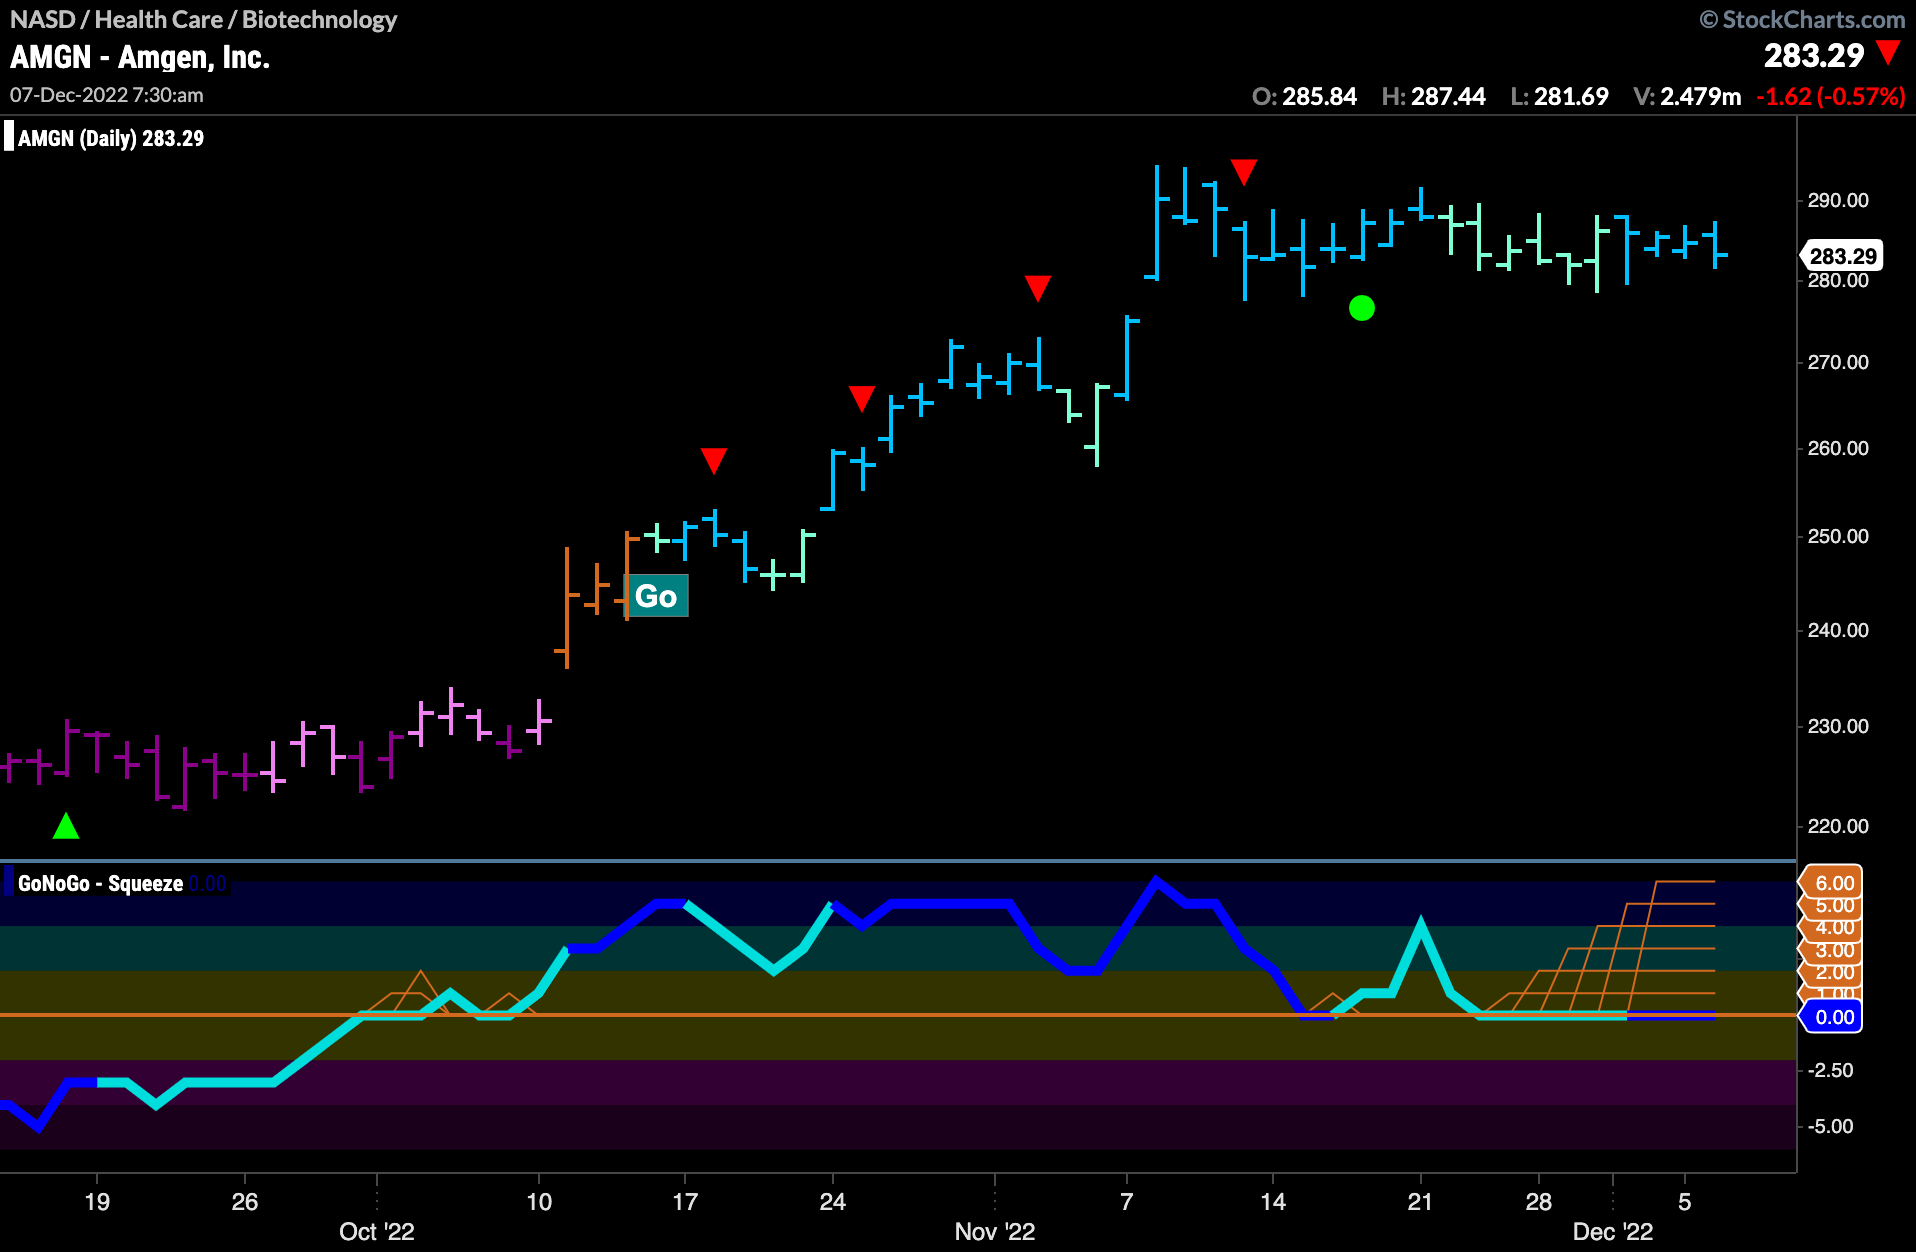Click the date label 19 on the time axis
Viewport: 1916px width, 1252px height.
[x=97, y=1201]
